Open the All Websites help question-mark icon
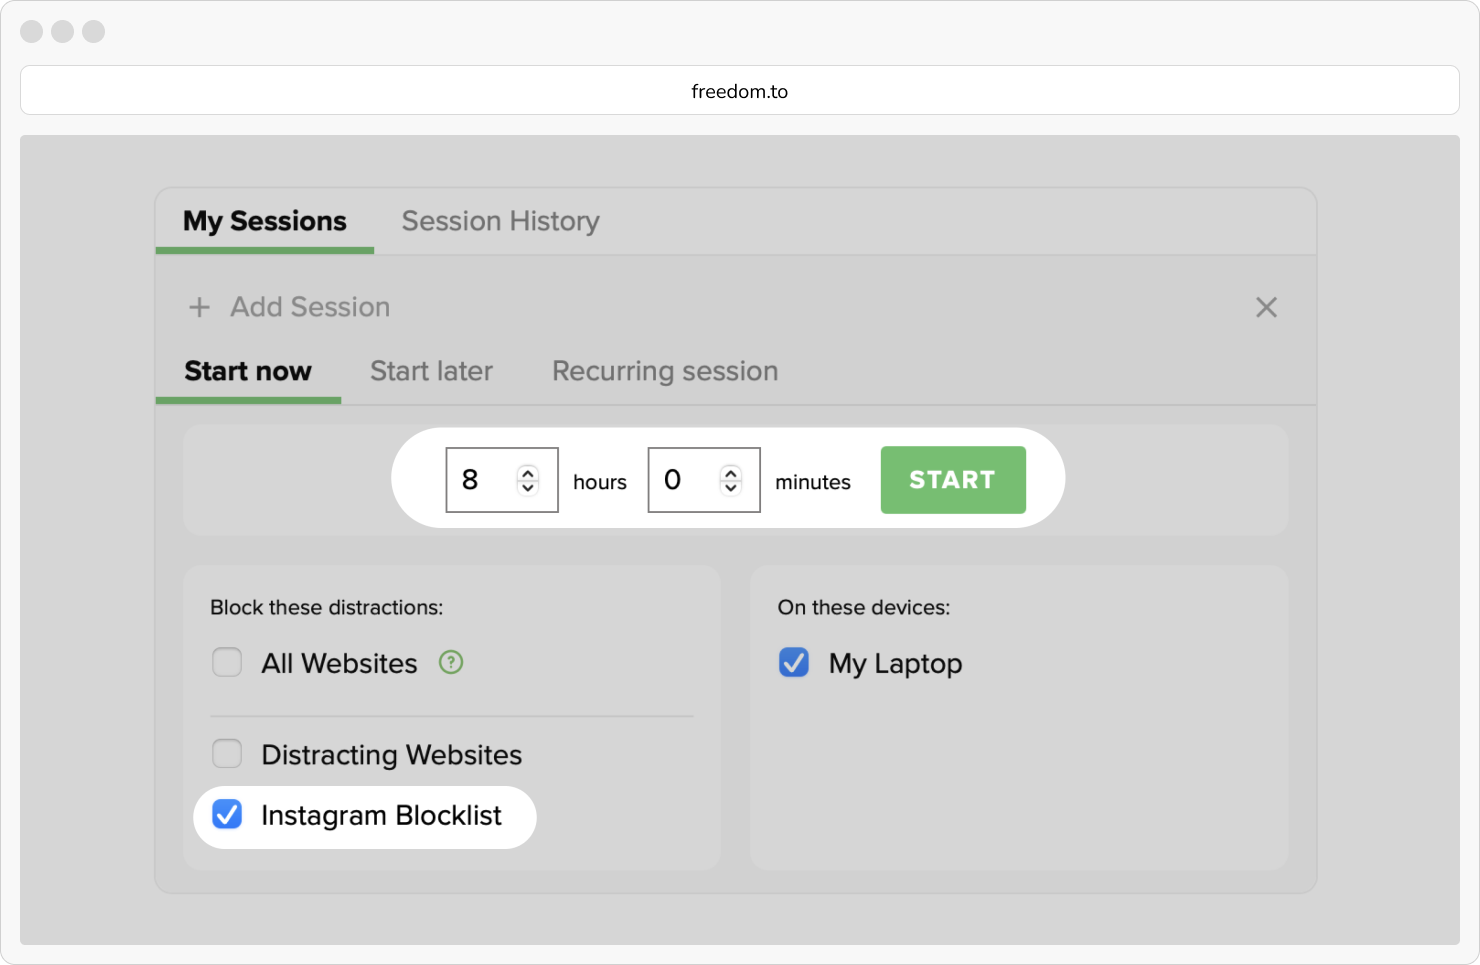 (451, 662)
